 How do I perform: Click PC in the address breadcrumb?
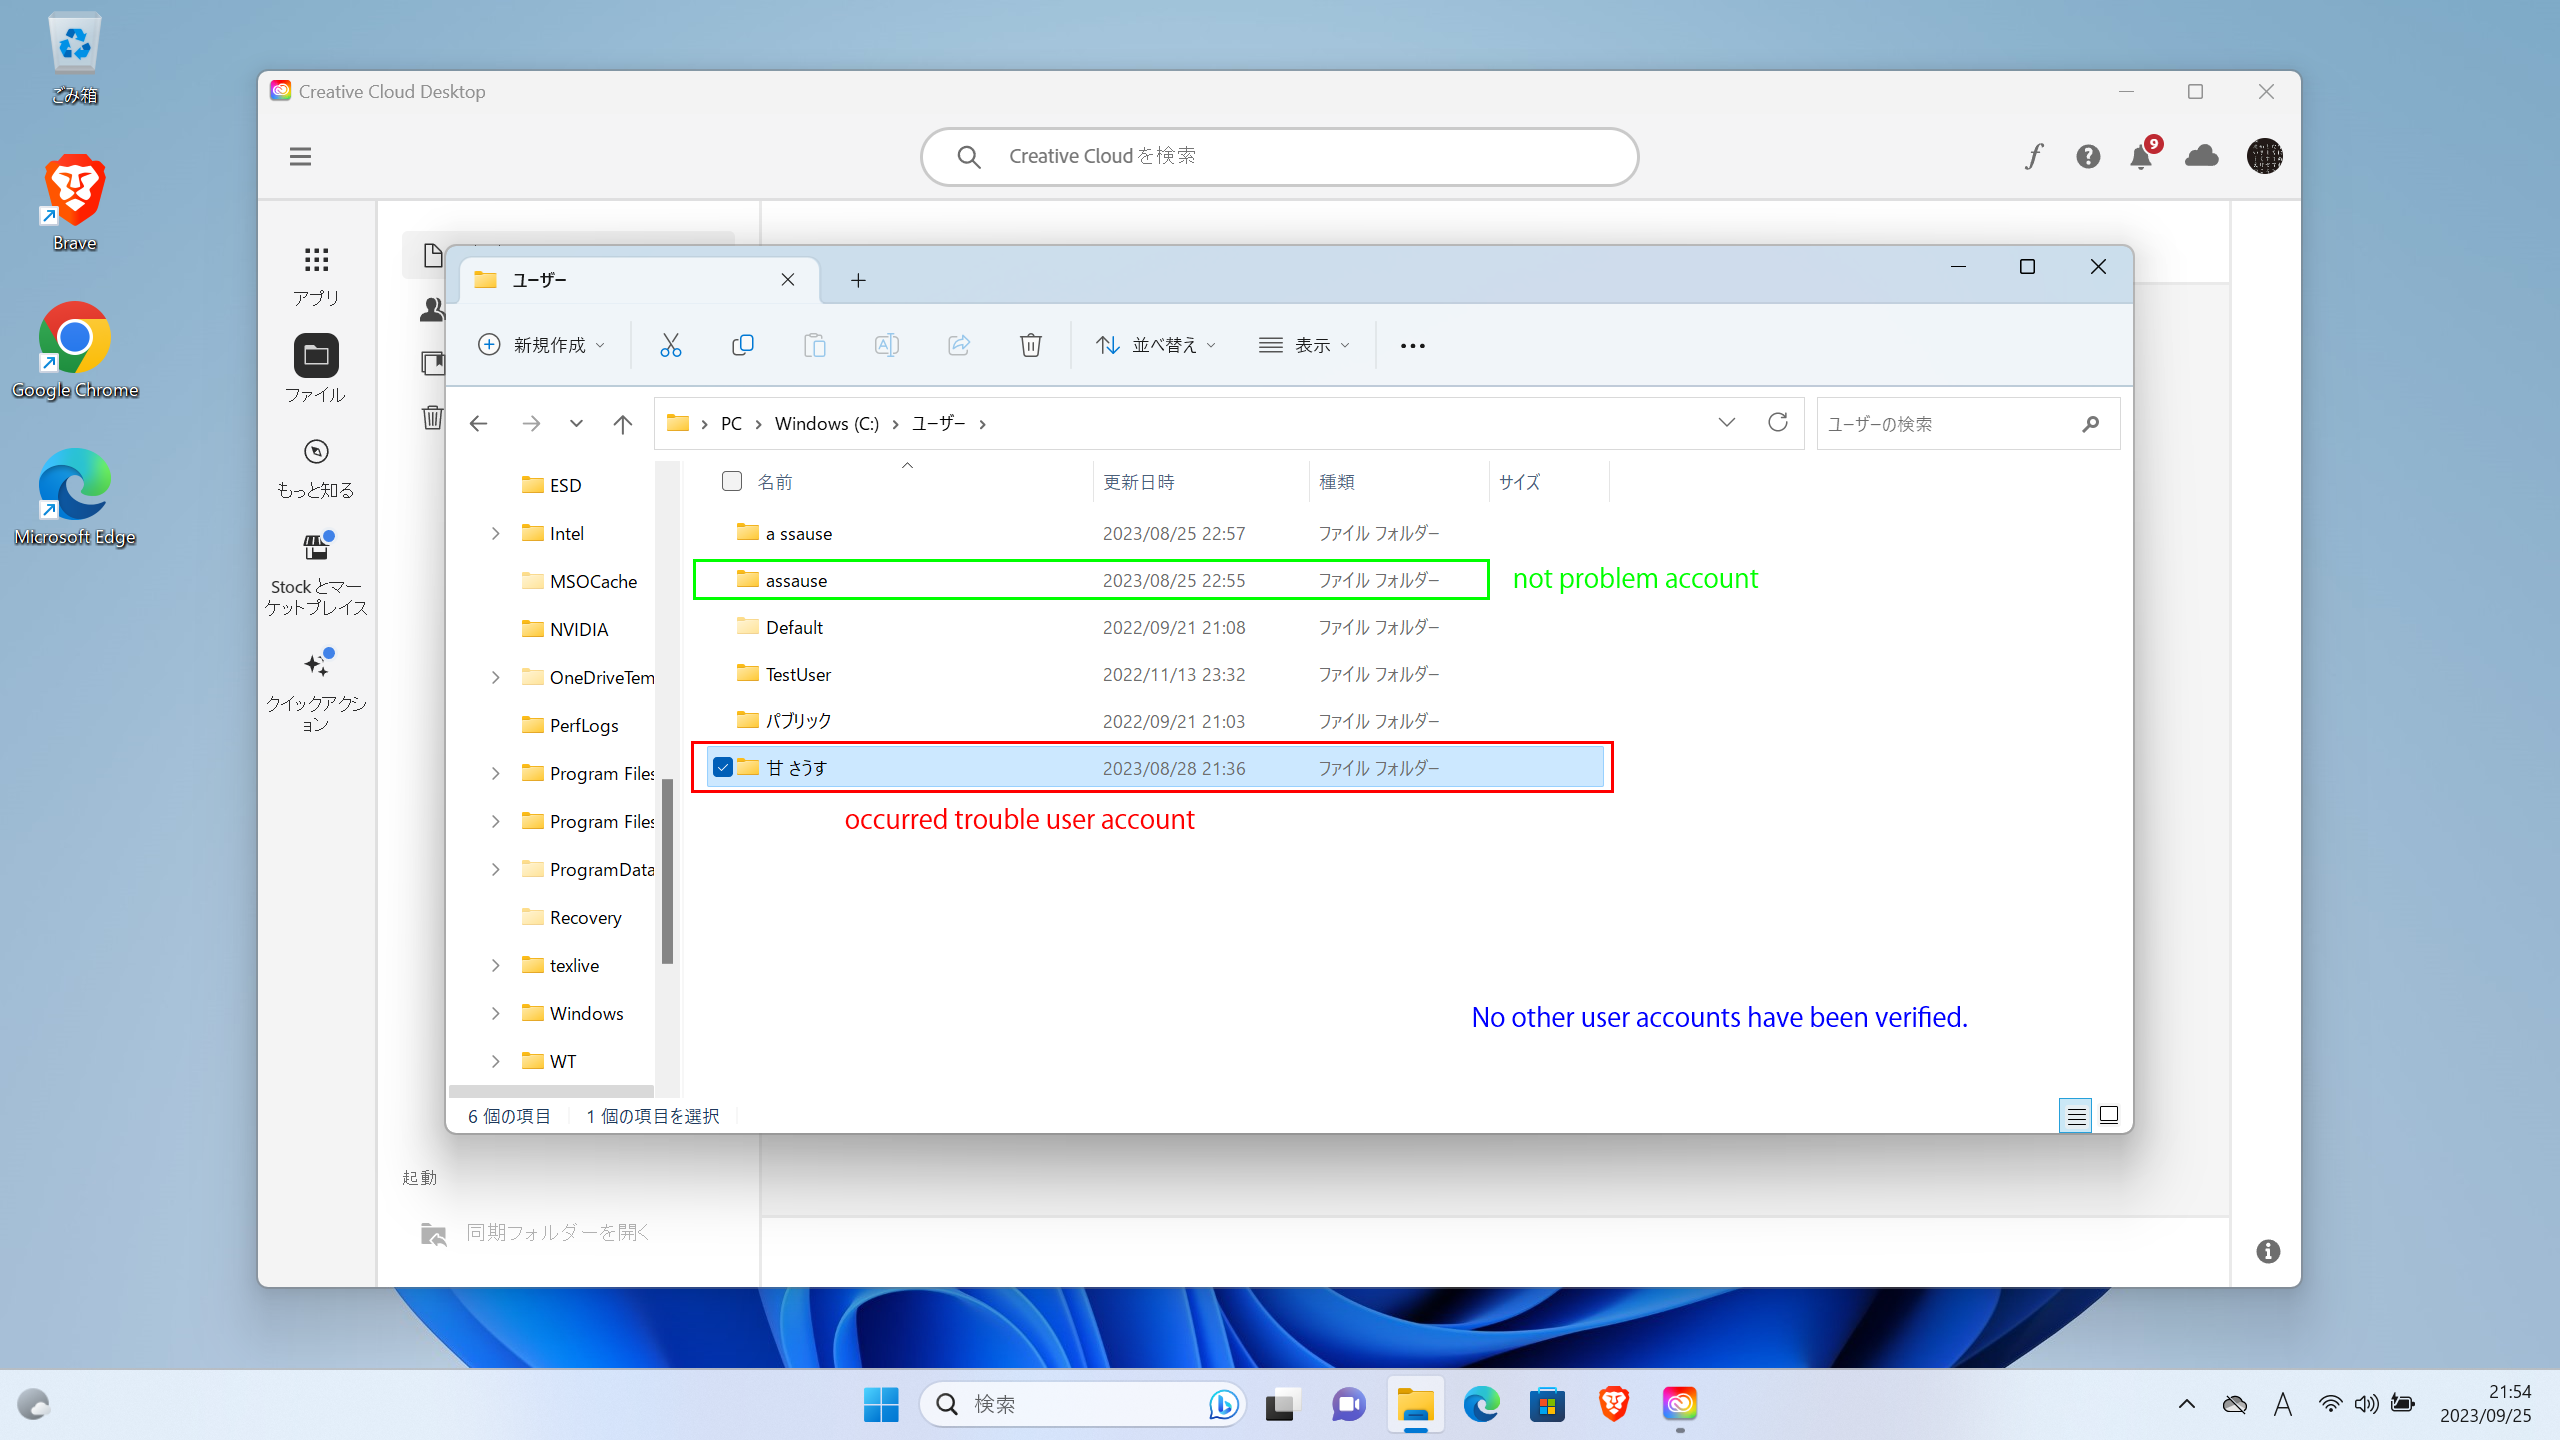pyautogui.click(x=731, y=424)
